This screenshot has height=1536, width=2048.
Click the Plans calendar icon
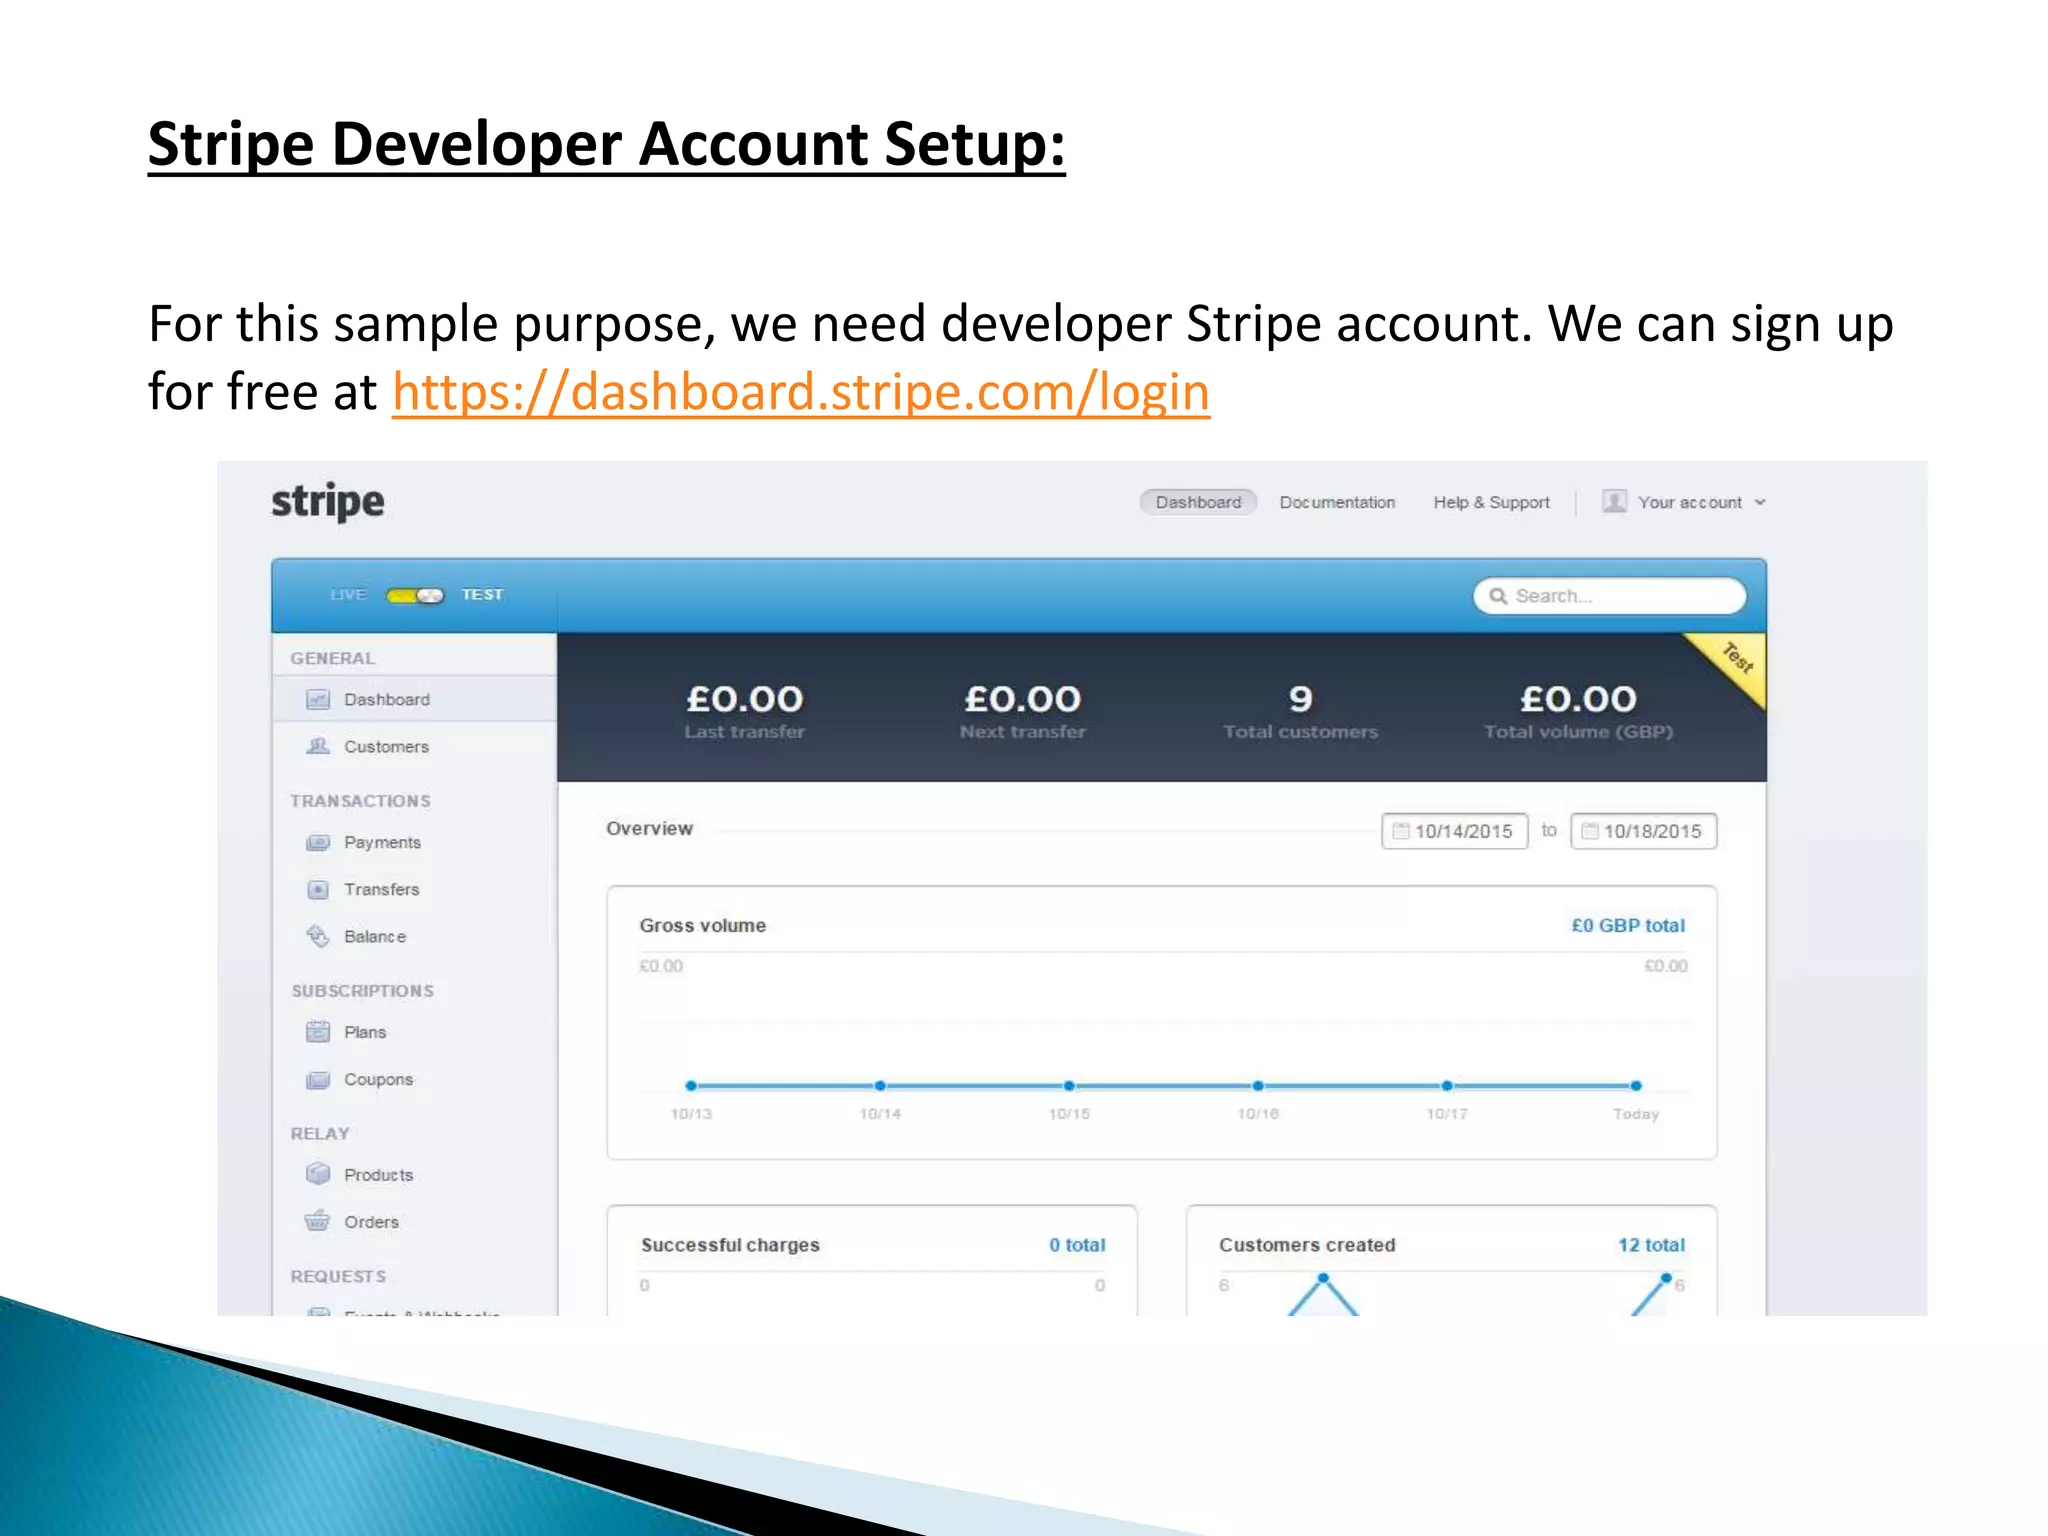[x=318, y=1031]
